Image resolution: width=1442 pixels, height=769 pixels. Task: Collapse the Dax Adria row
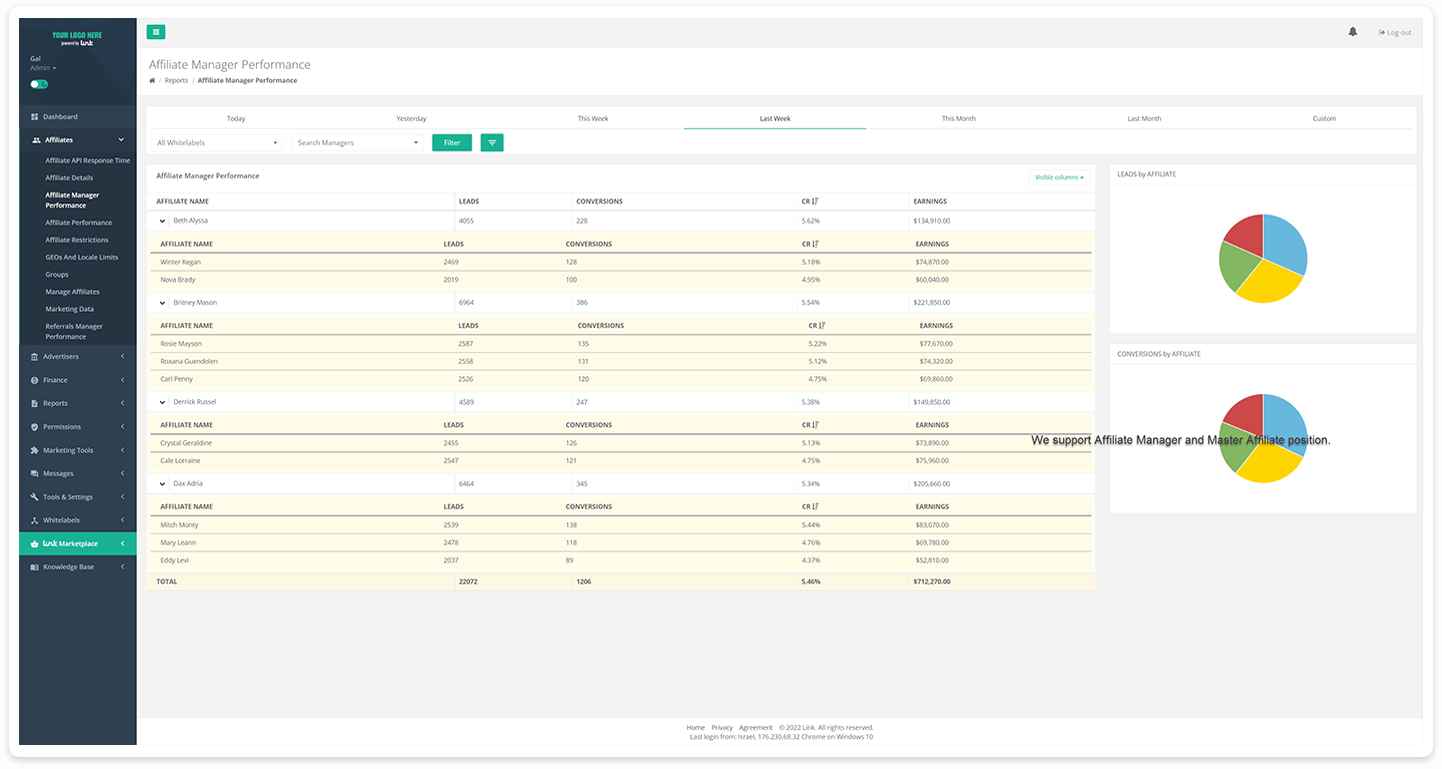(162, 483)
